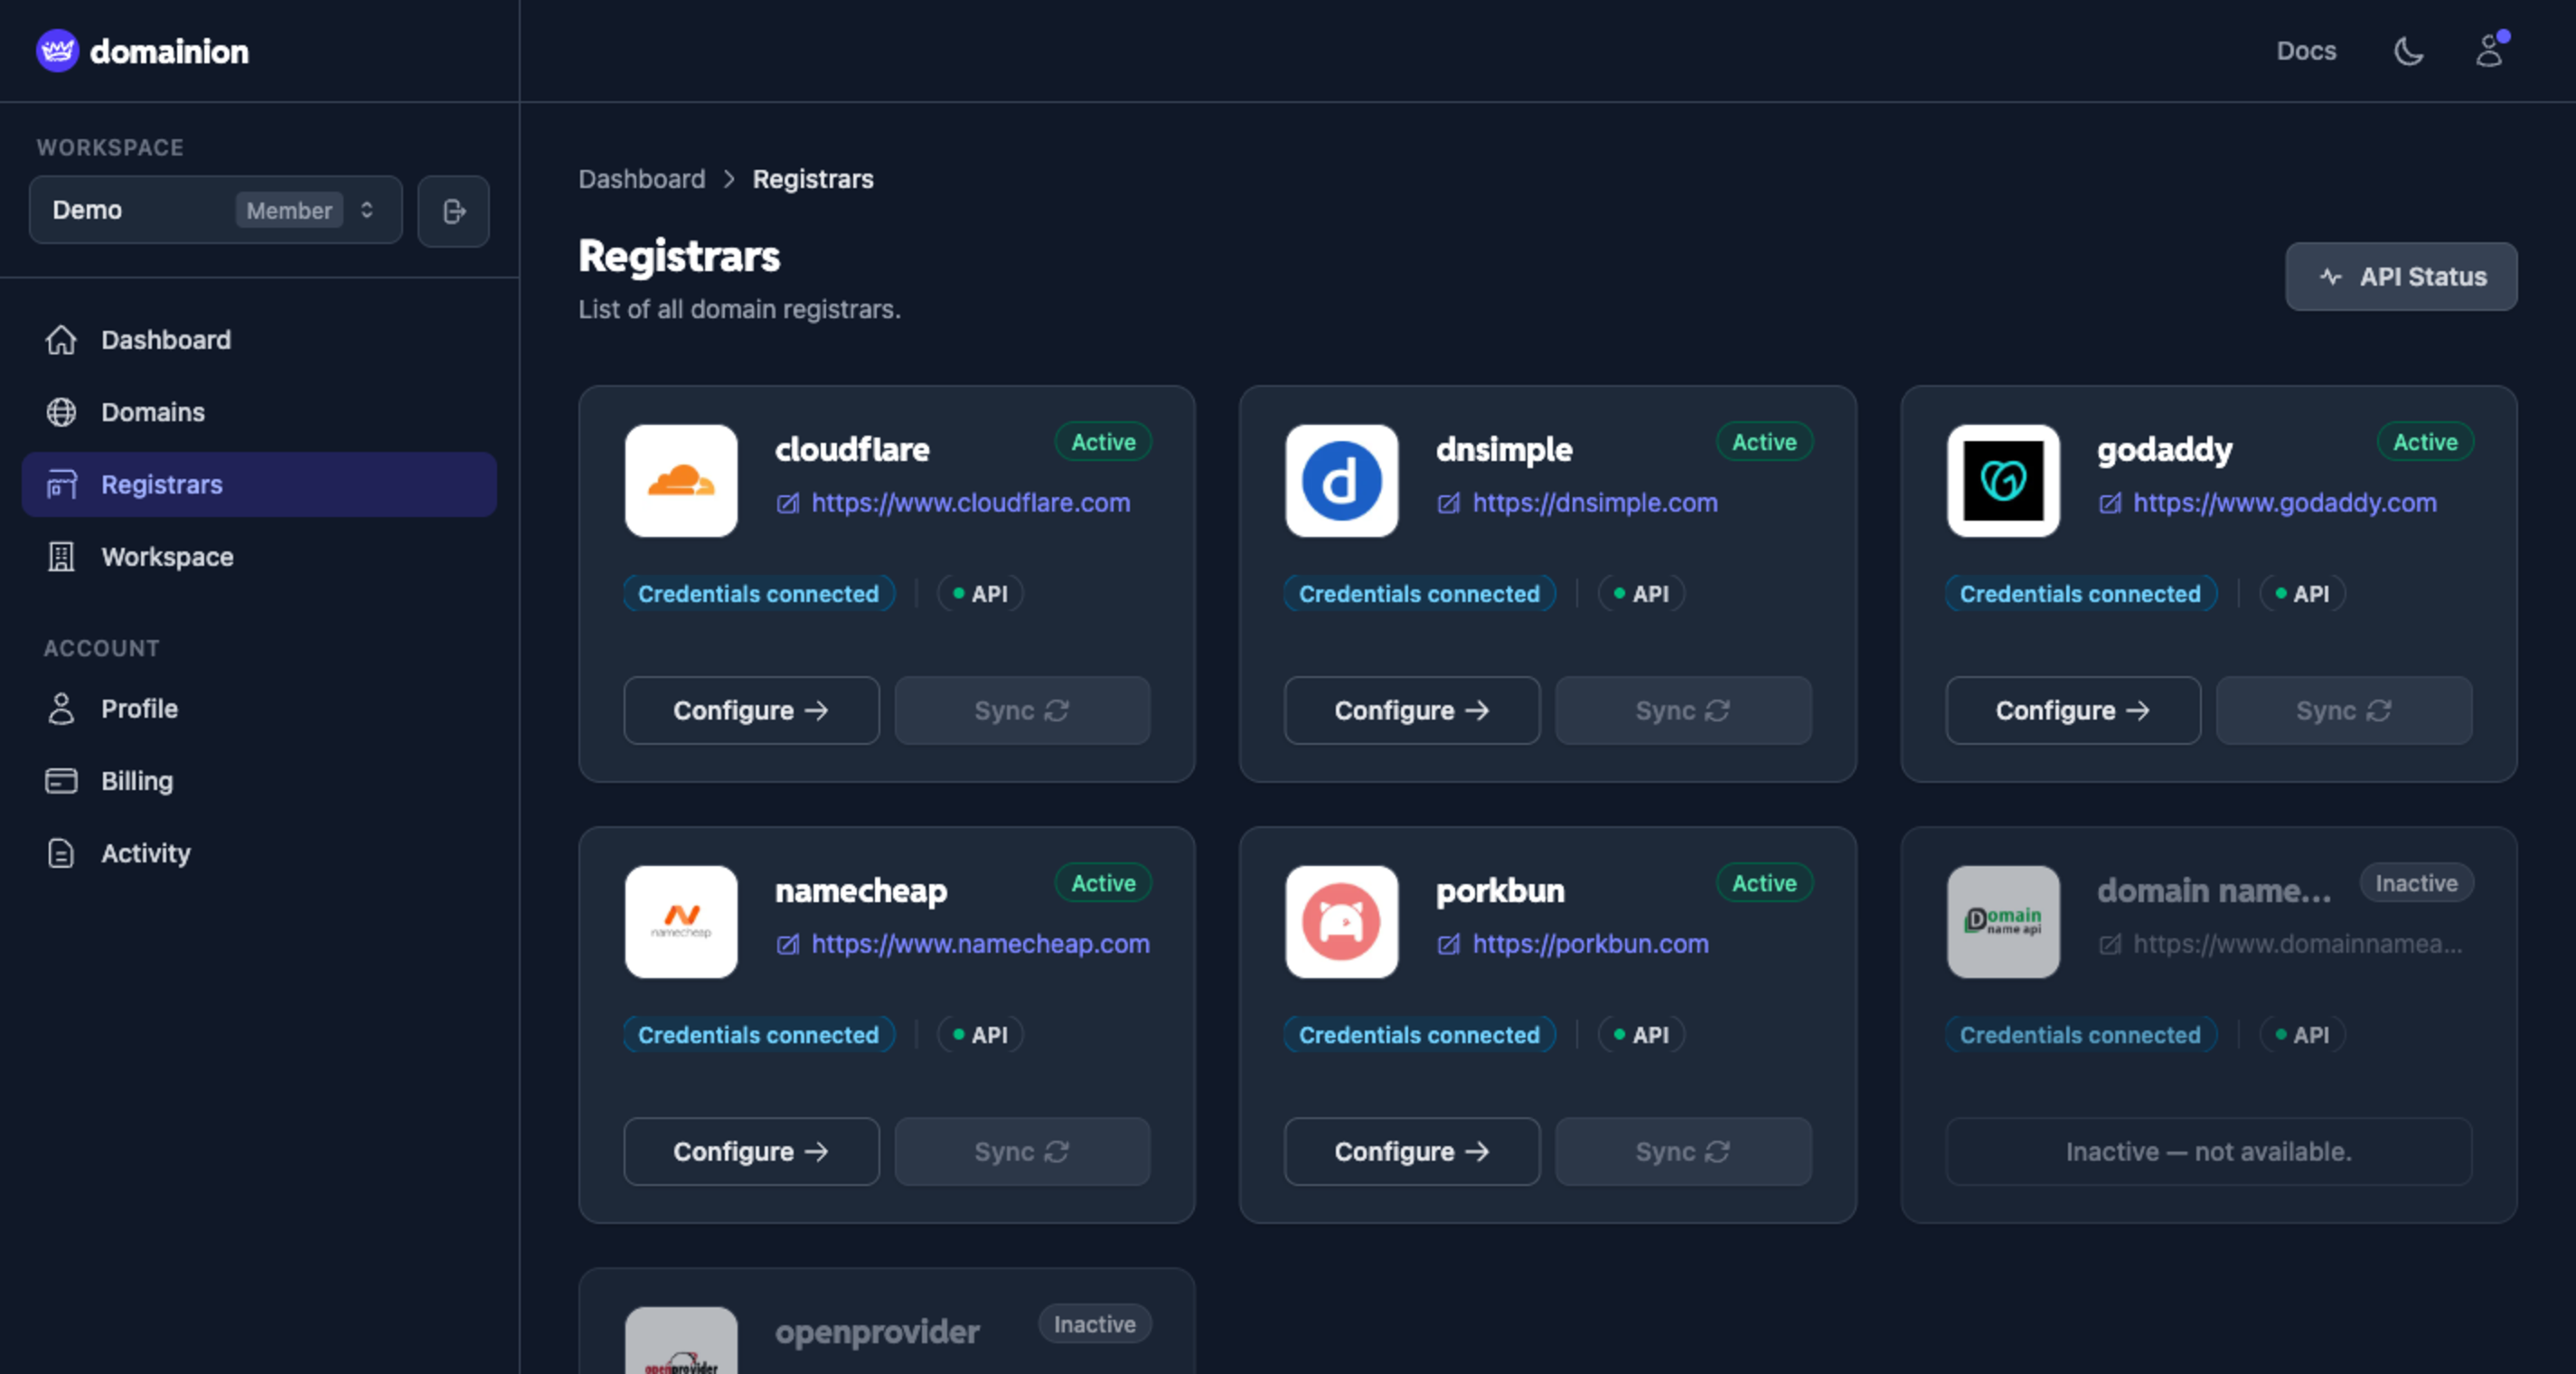This screenshot has width=2576, height=1374.
Task: Open the godaddy.com website link
Action: click(2285, 503)
